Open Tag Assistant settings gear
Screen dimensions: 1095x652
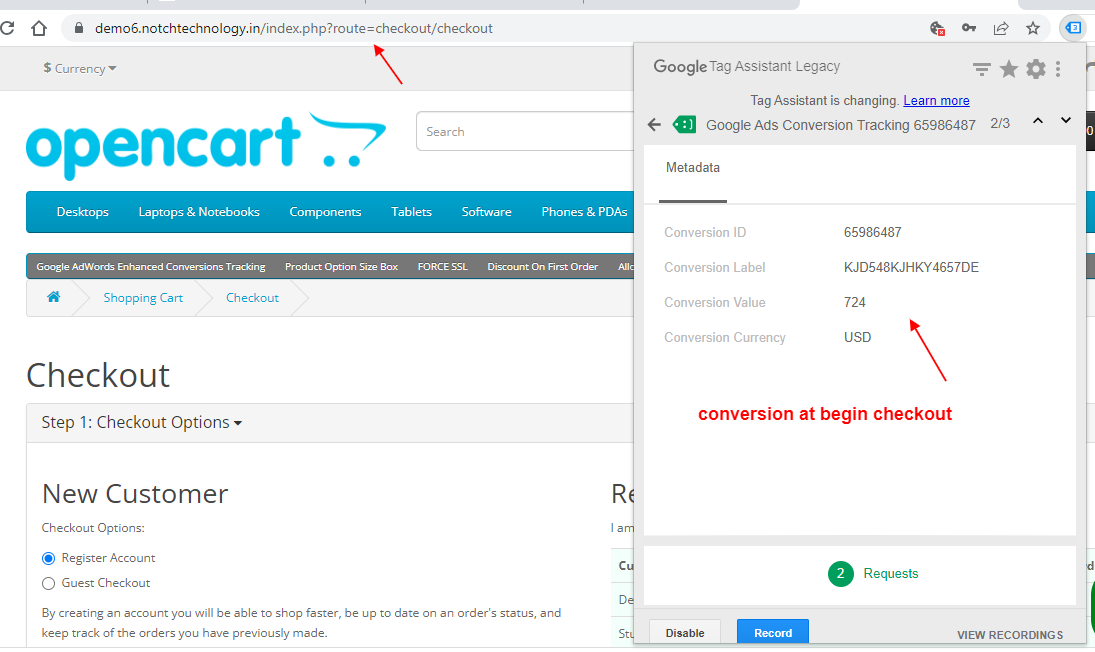click(x=1035, y=68)
